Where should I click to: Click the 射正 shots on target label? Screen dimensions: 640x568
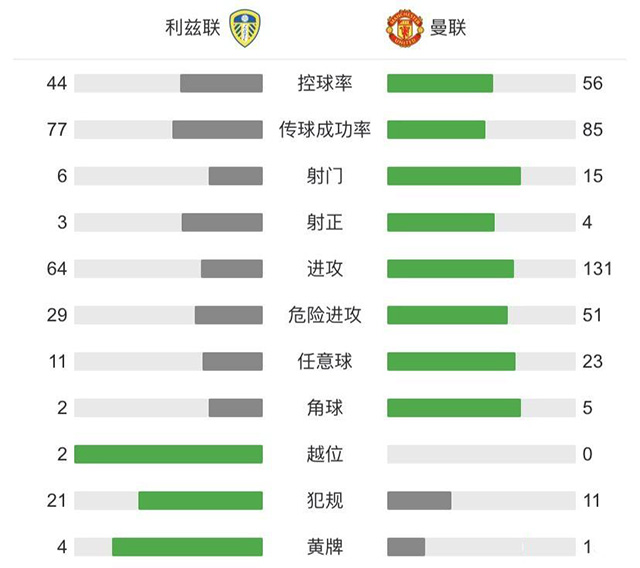click(325, 222)
